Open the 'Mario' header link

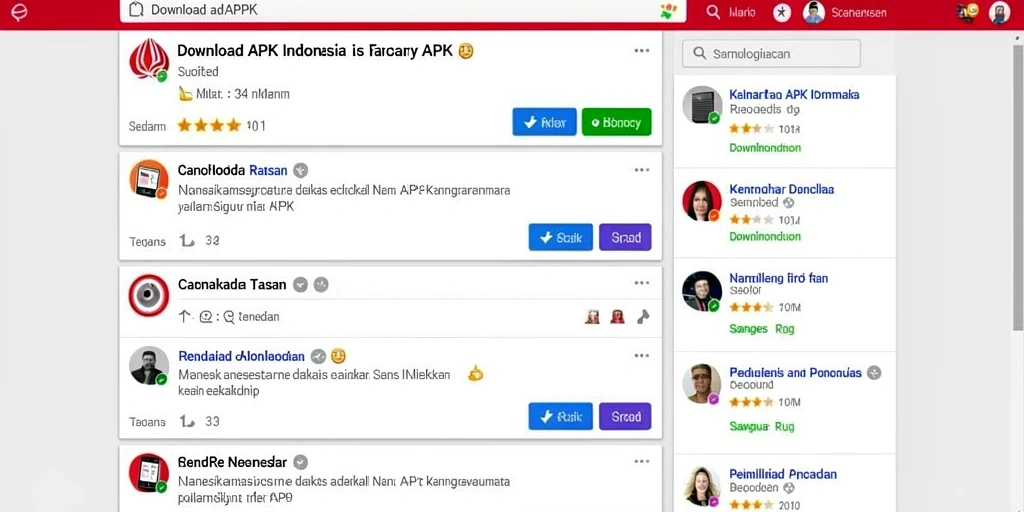(x=741, y=12)
